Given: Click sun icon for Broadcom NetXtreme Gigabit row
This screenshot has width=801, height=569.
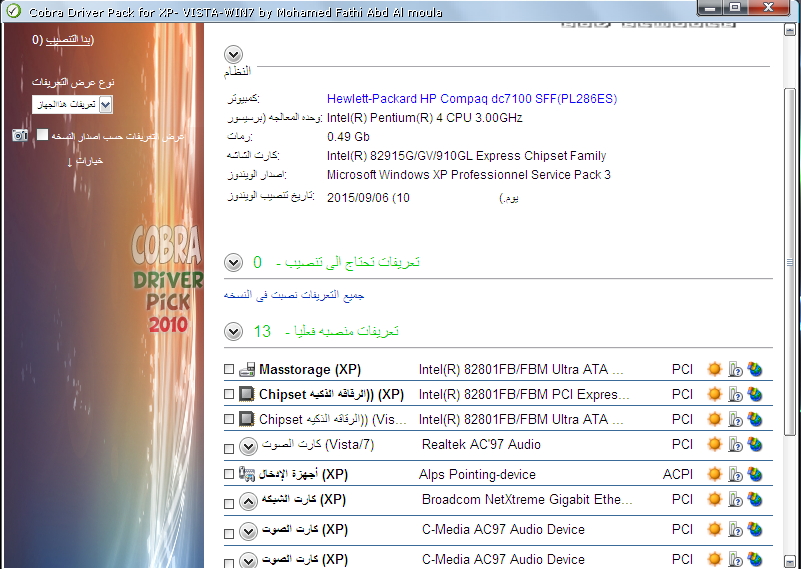Looking at the screenshot, I should click(x=715, y=499).
